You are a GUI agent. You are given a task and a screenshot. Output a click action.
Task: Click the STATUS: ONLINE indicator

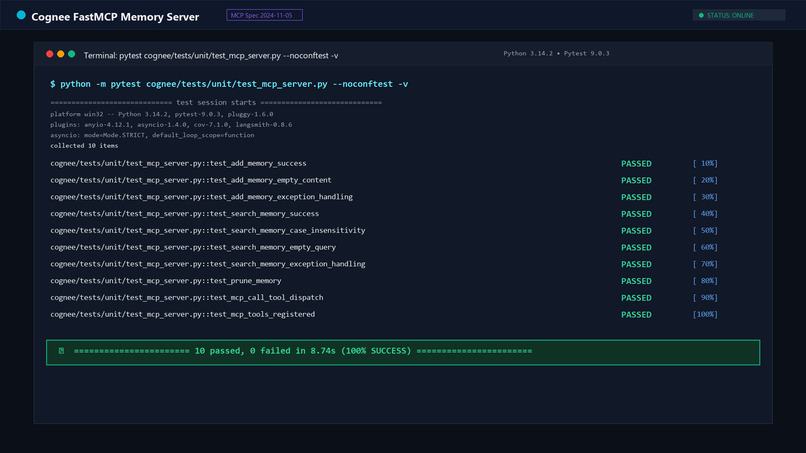coord(739,15)
